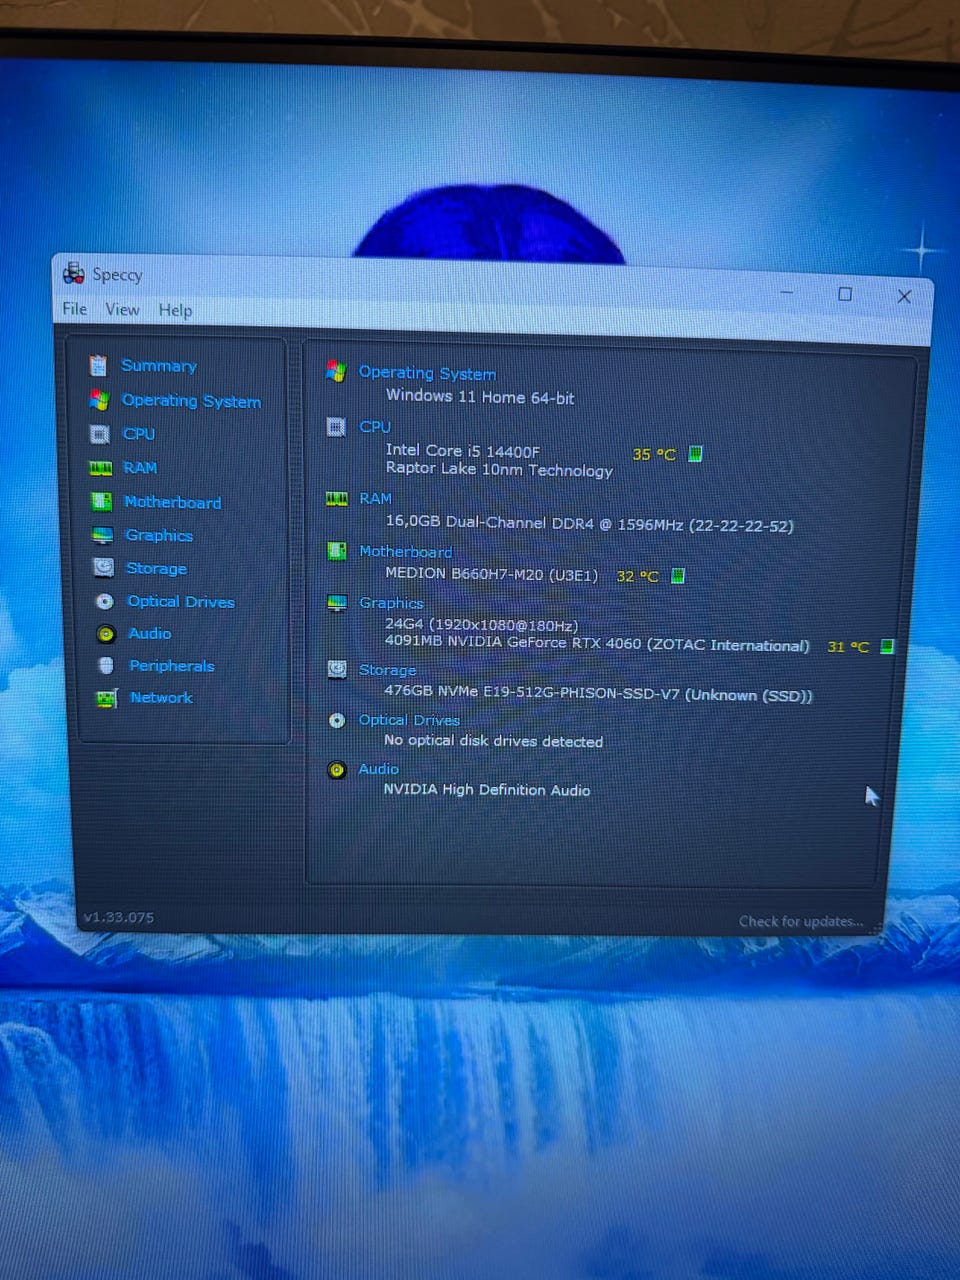Click the green temperature indicator beside CPU 35 °C
Viewport: 960px width, 1280px height.
[695, 454]
